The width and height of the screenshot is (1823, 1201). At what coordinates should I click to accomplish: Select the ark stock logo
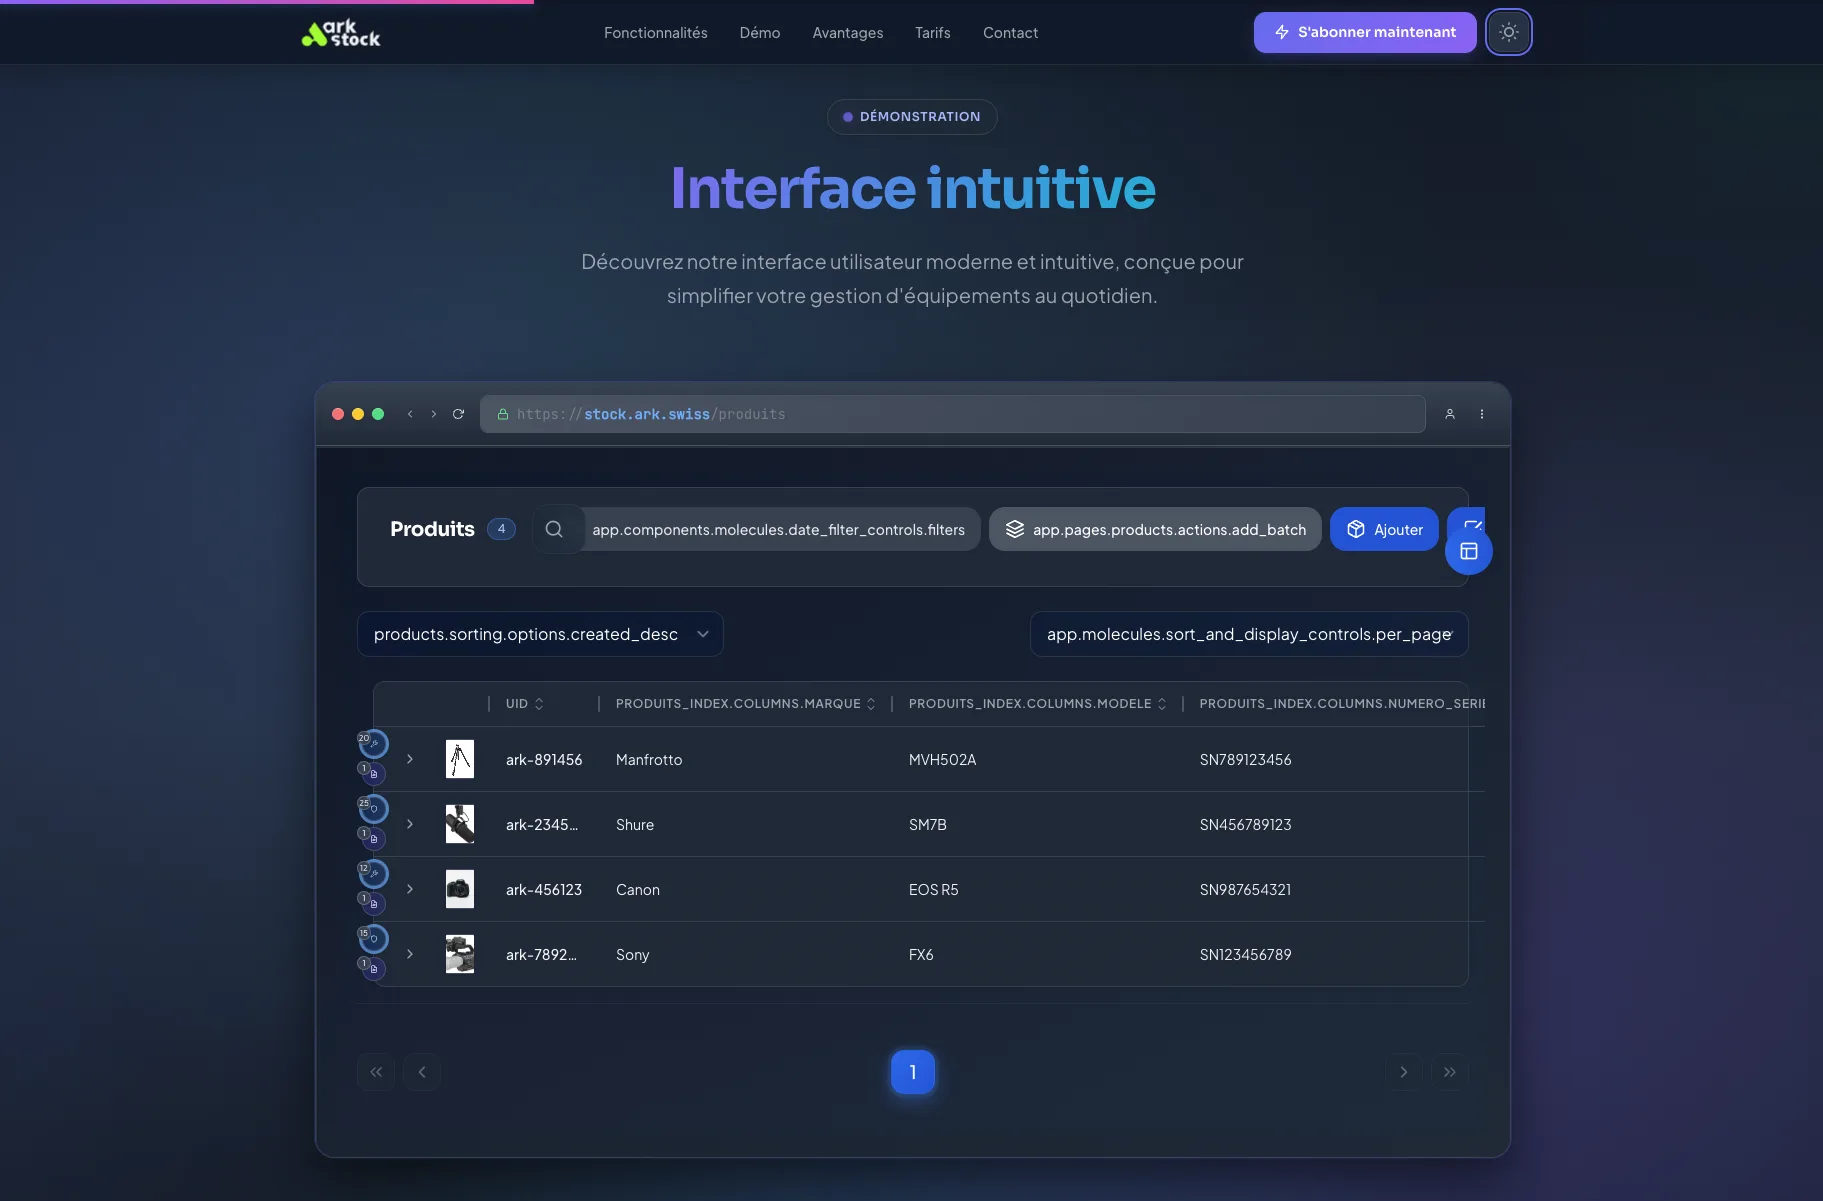340,33
